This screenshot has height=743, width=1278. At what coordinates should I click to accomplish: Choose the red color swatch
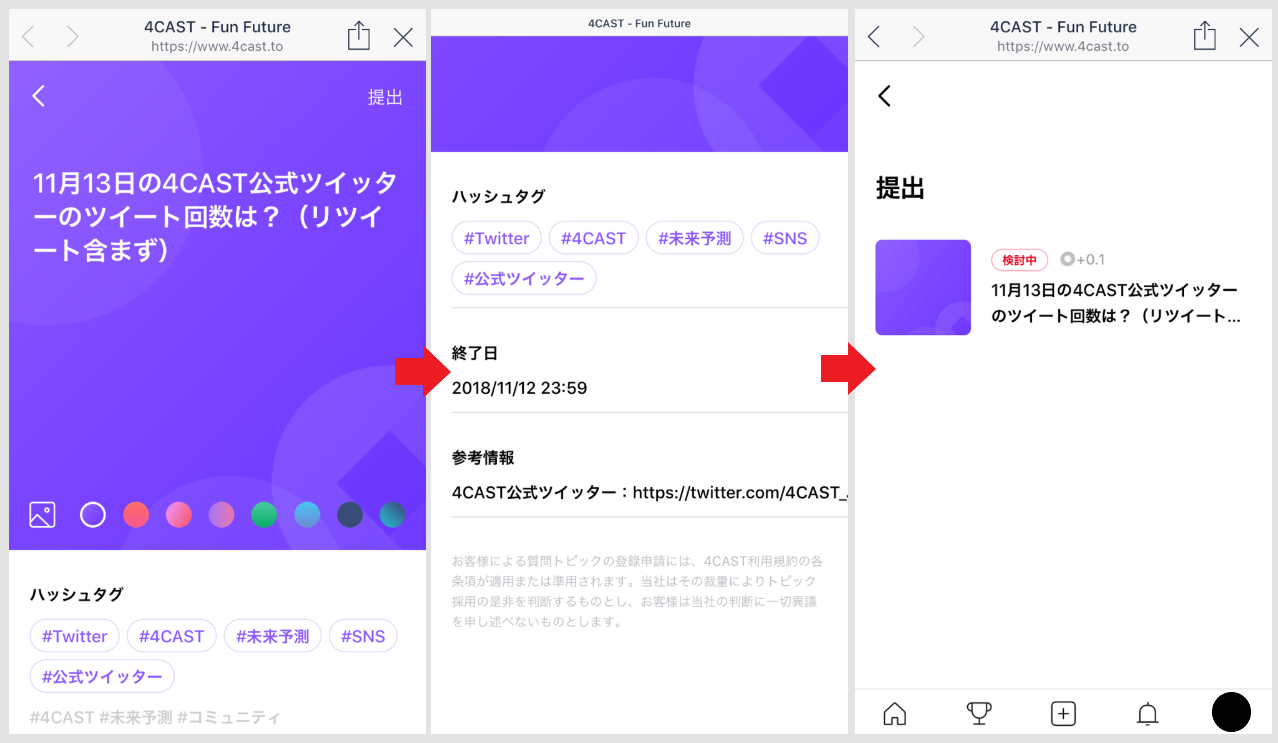(x=136, y=515)
